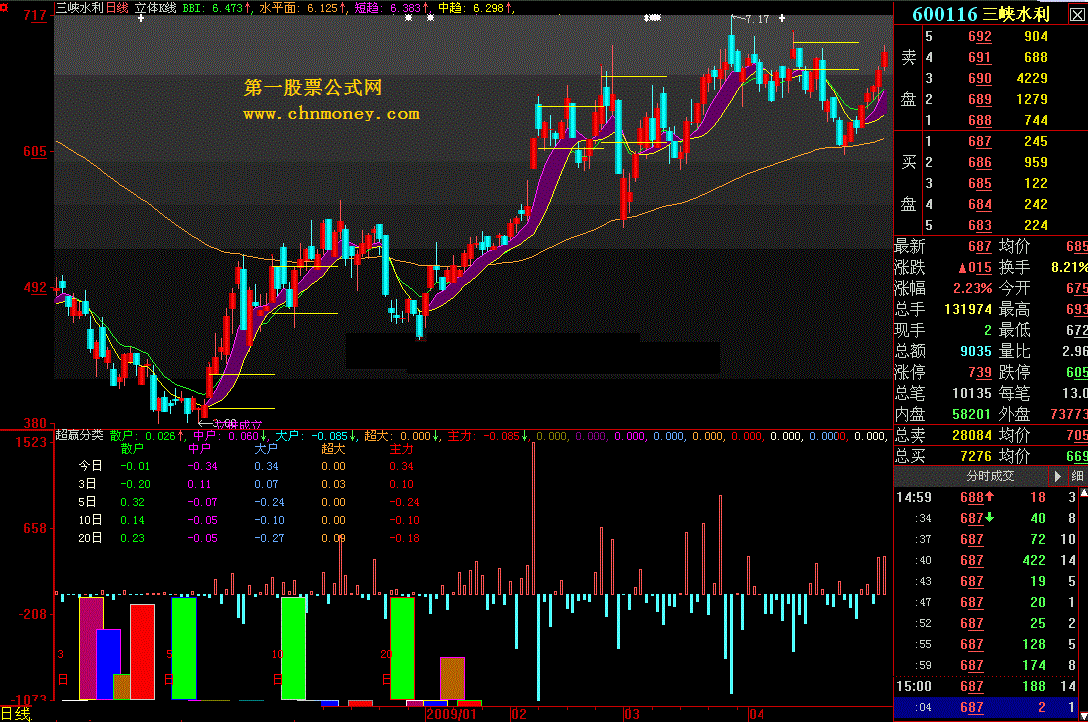
Task: Close the 600116 quote side panel
Action: tap(1078, 15)
